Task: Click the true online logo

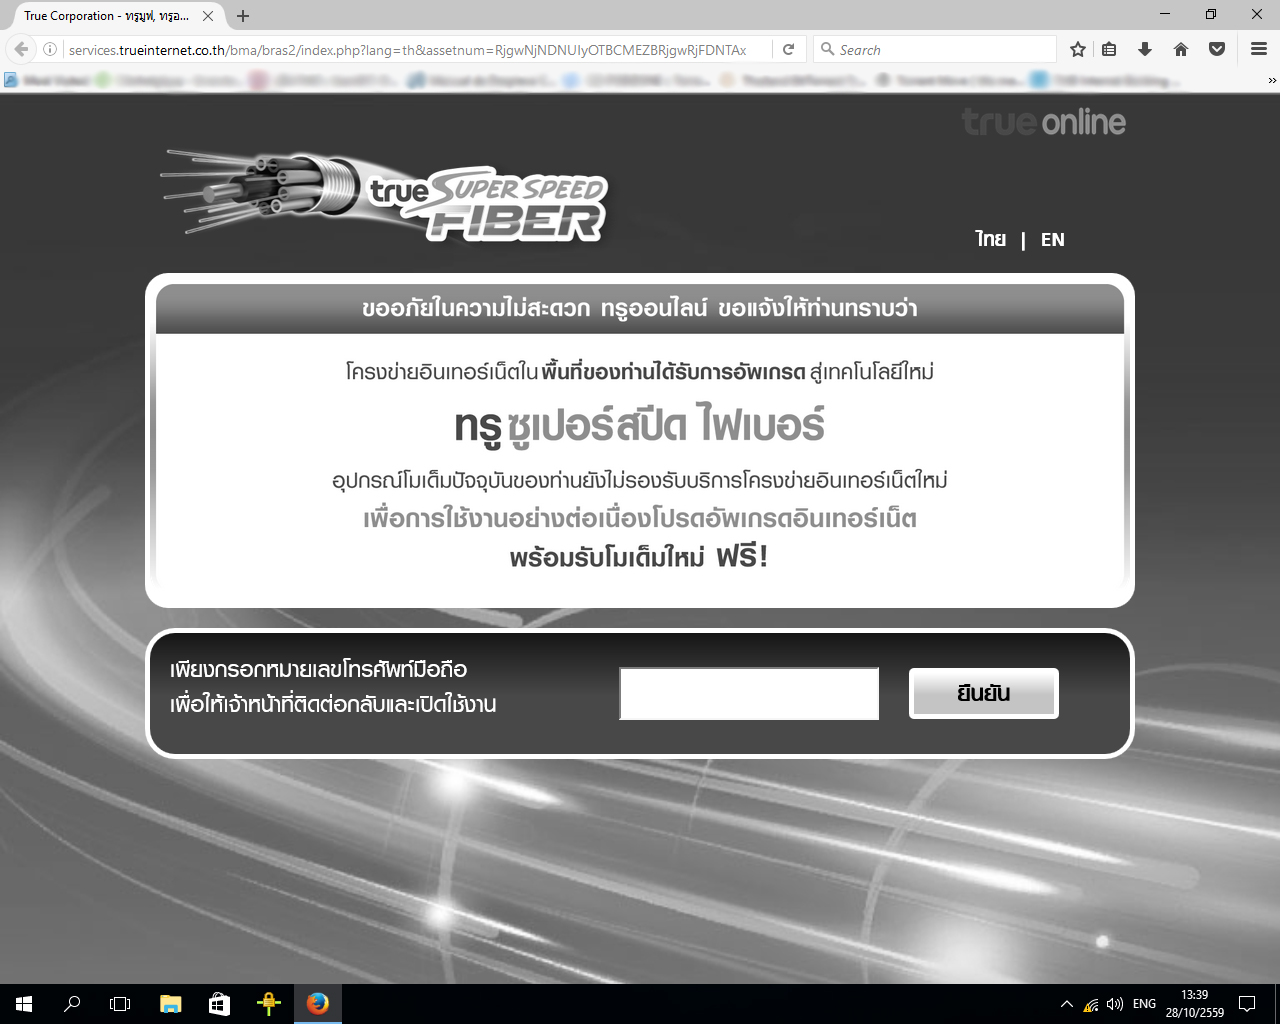Action: (x=1044, y=122)
